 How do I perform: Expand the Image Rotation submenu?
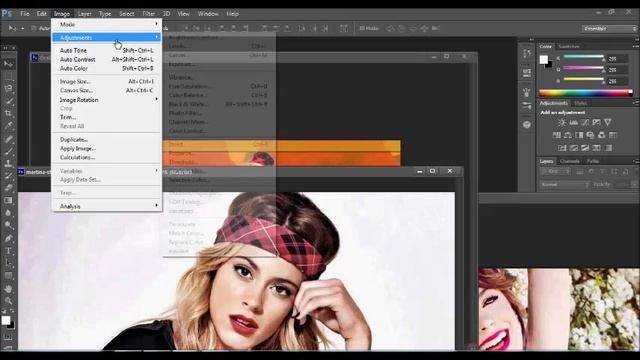[107, 100]
